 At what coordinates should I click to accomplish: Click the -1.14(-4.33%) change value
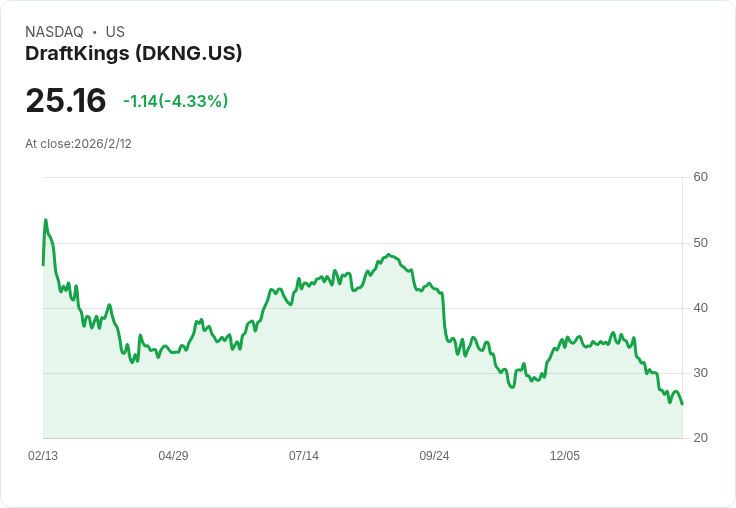pyautogui.click(x=176, y=101)
